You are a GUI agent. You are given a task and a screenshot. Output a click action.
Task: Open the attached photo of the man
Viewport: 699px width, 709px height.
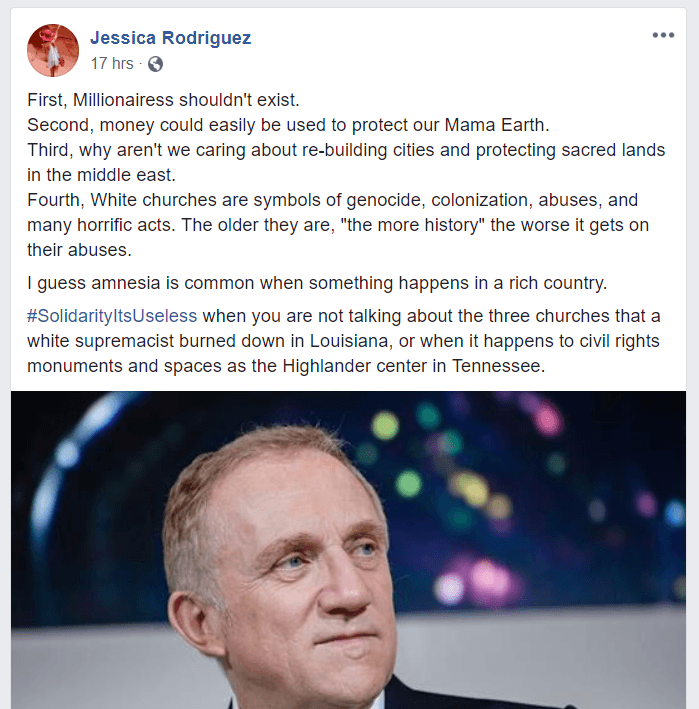[348, 550]
